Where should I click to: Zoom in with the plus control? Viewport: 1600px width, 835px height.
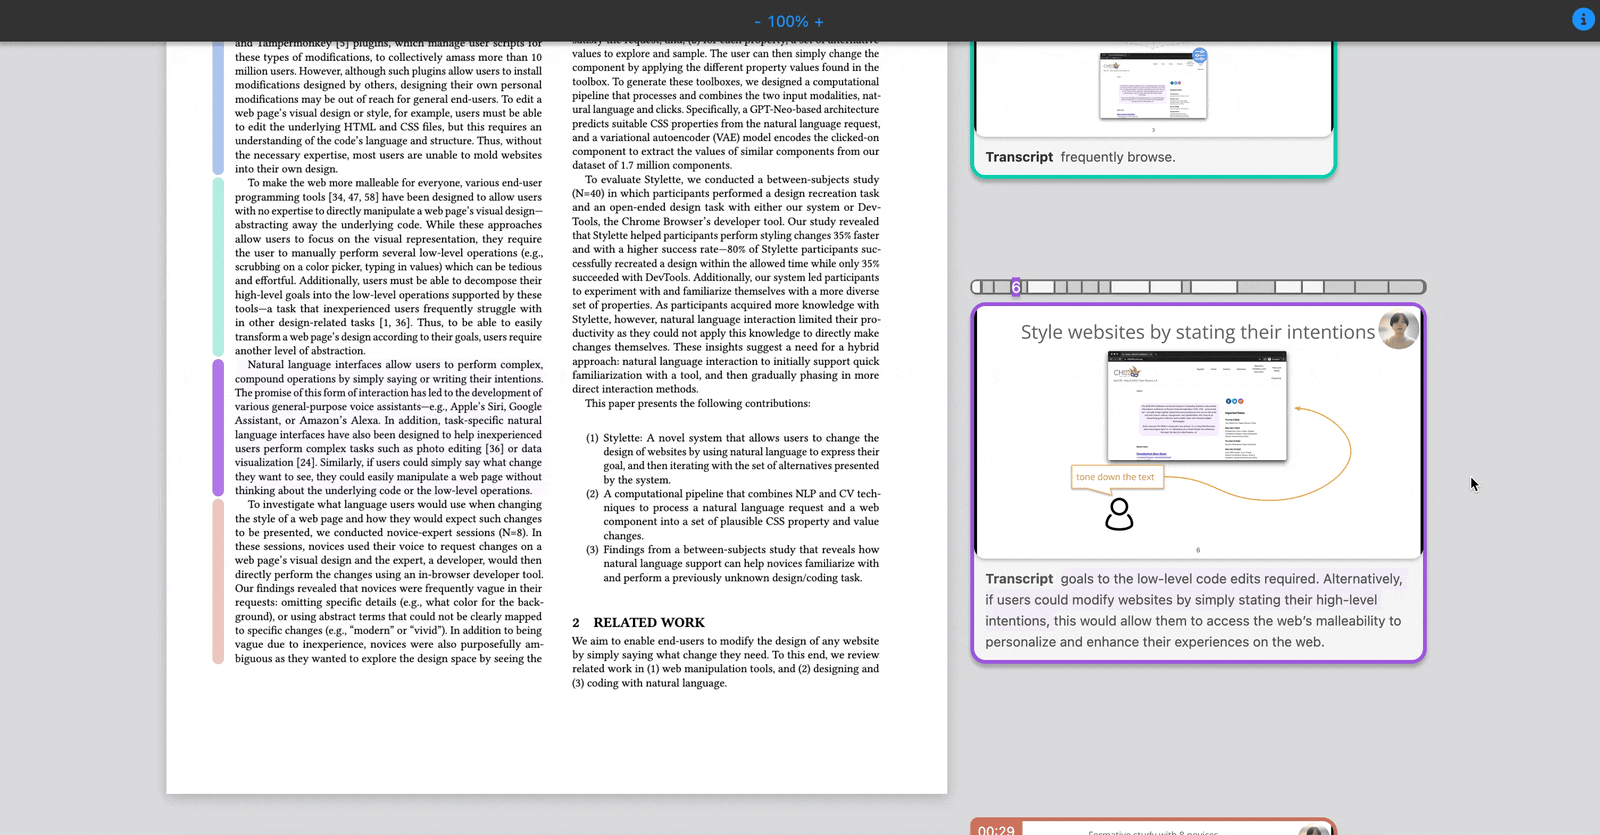(x=819, y=21)
